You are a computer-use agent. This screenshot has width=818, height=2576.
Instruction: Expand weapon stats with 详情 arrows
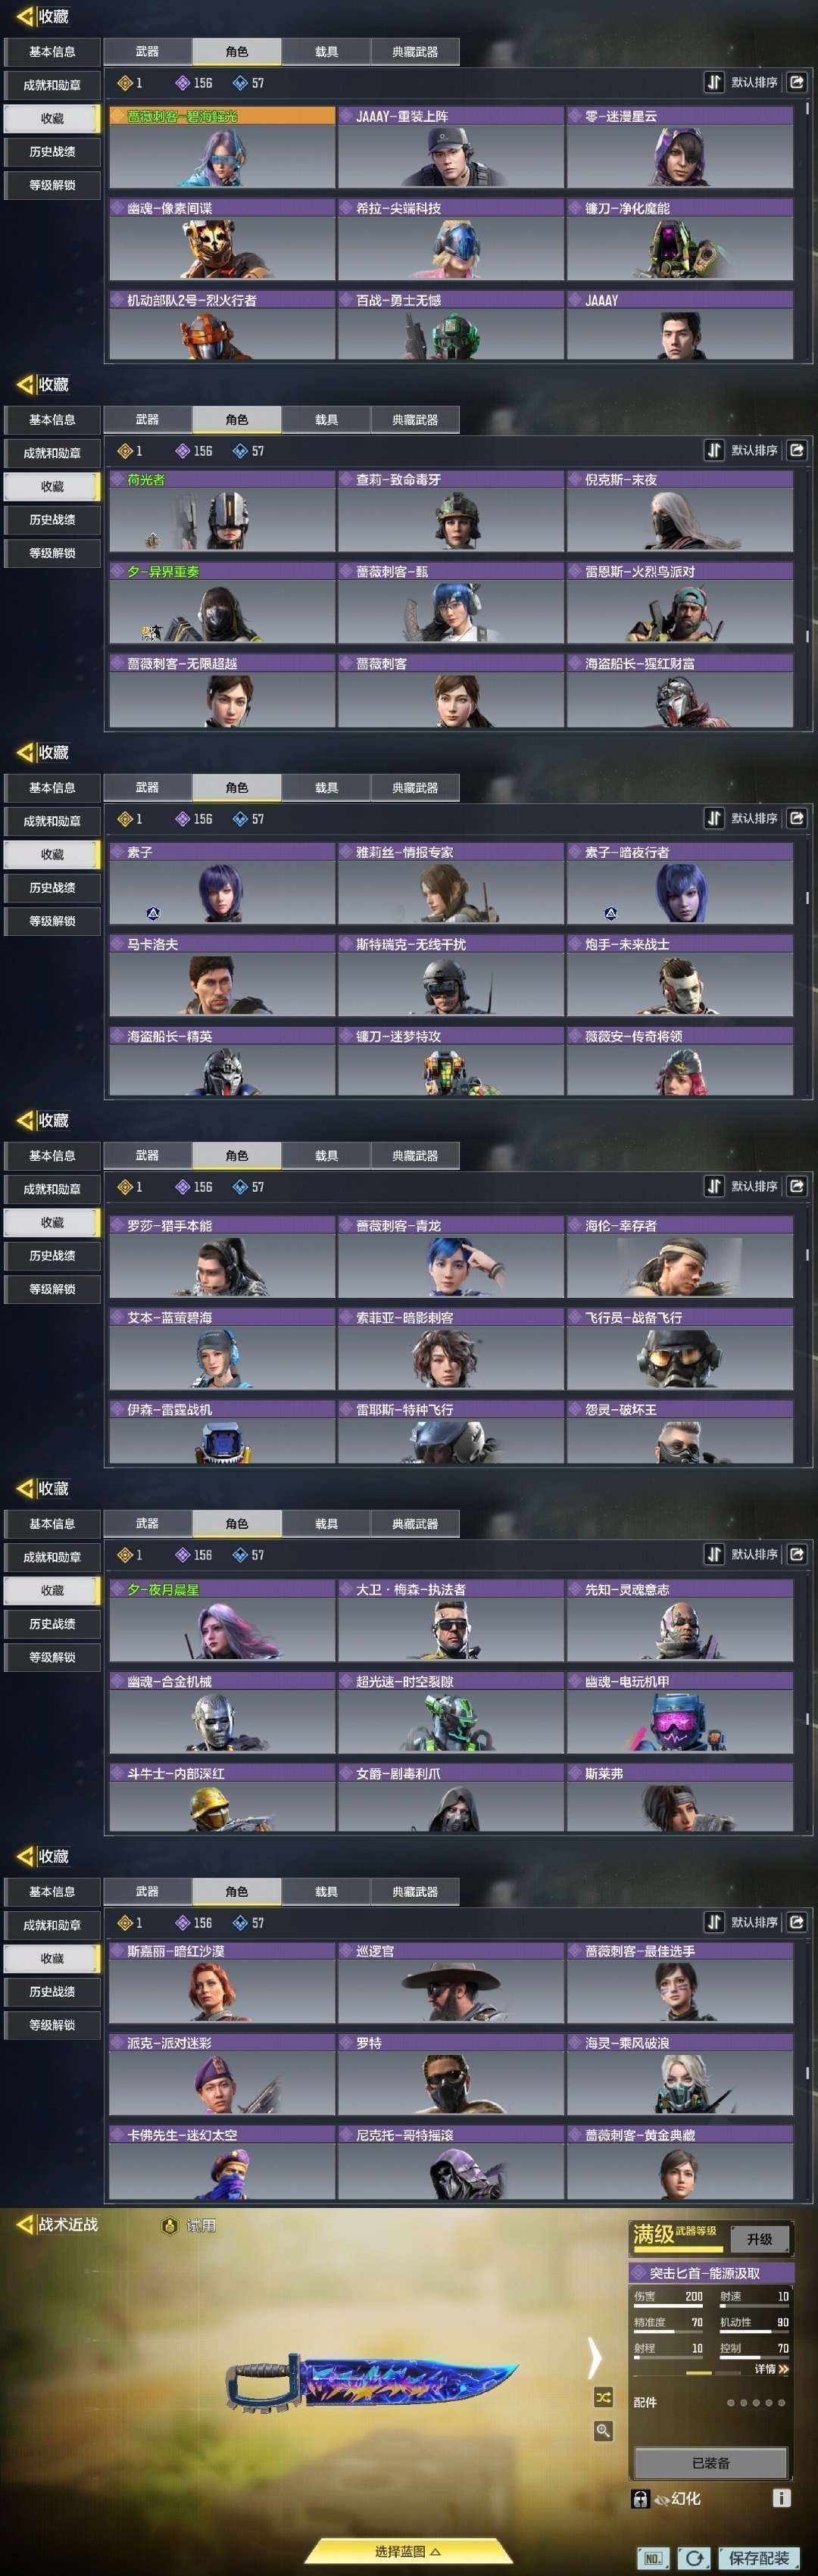(771, 2369)
